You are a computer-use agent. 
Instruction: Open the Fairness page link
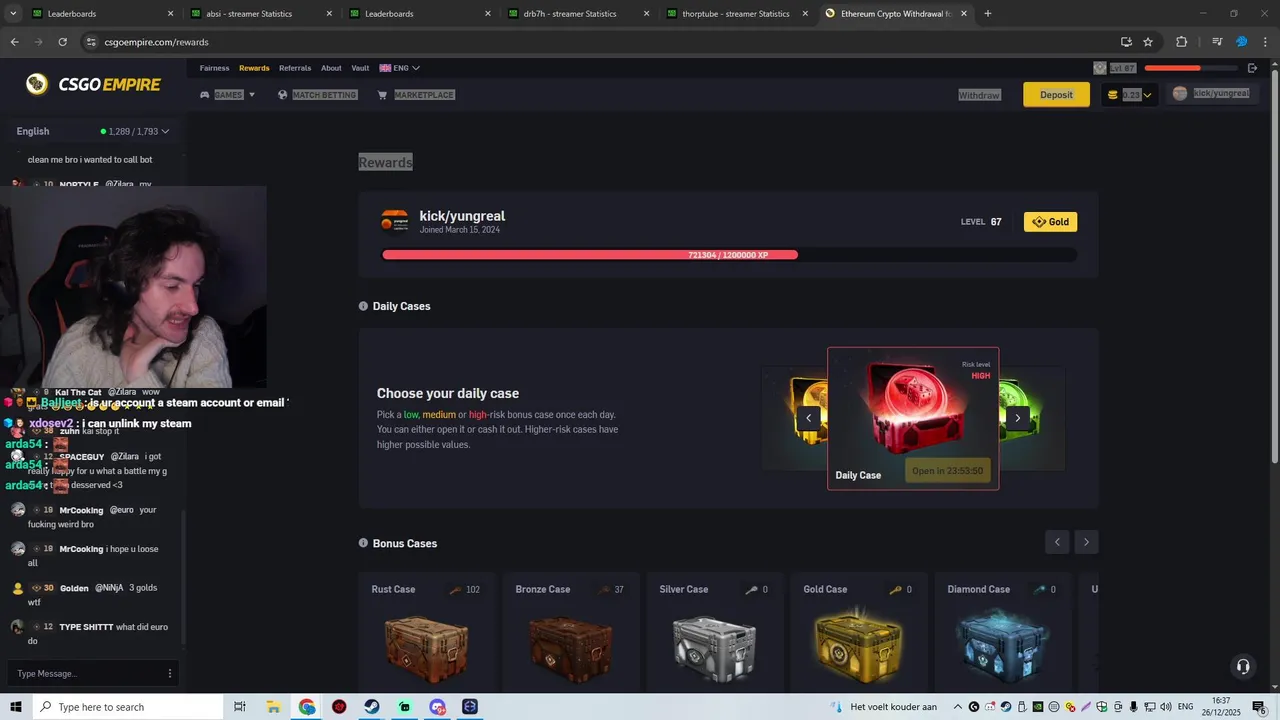point(214,68)
